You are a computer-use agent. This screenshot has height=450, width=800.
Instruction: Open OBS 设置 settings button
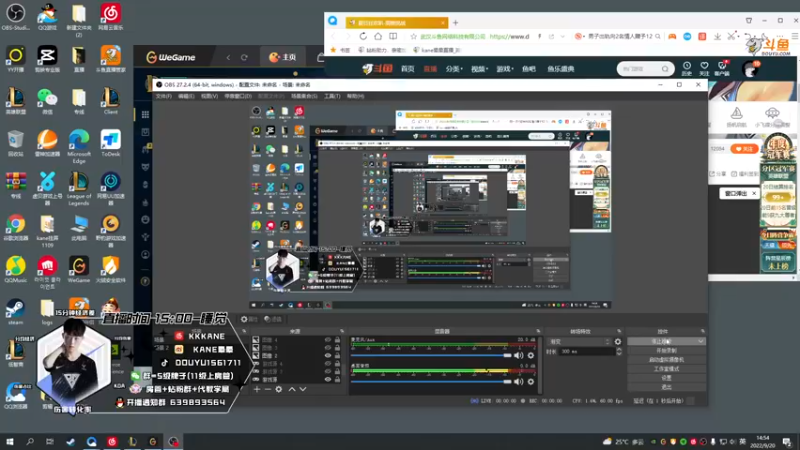666,378
